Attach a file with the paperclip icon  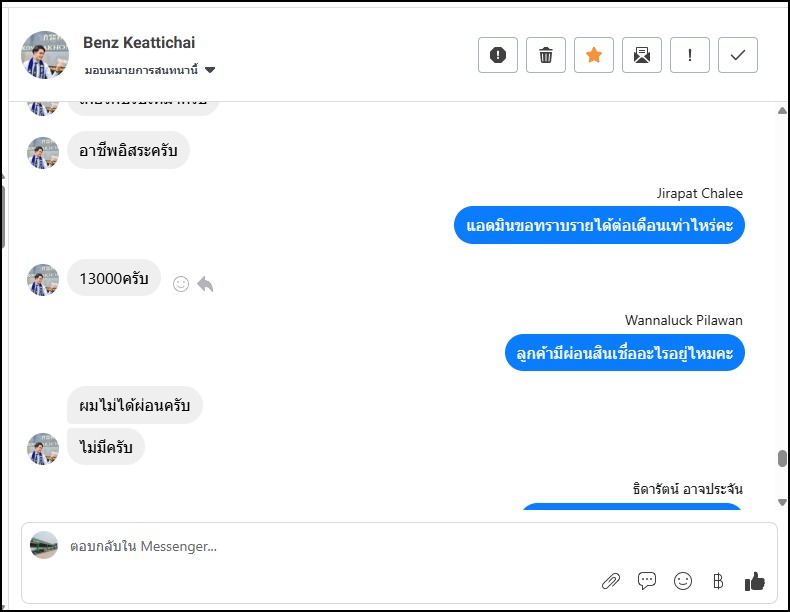coord(610,581)
